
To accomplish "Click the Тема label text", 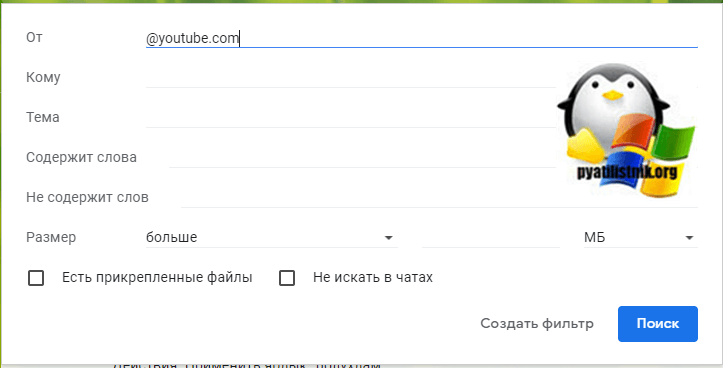I will 43,117.
